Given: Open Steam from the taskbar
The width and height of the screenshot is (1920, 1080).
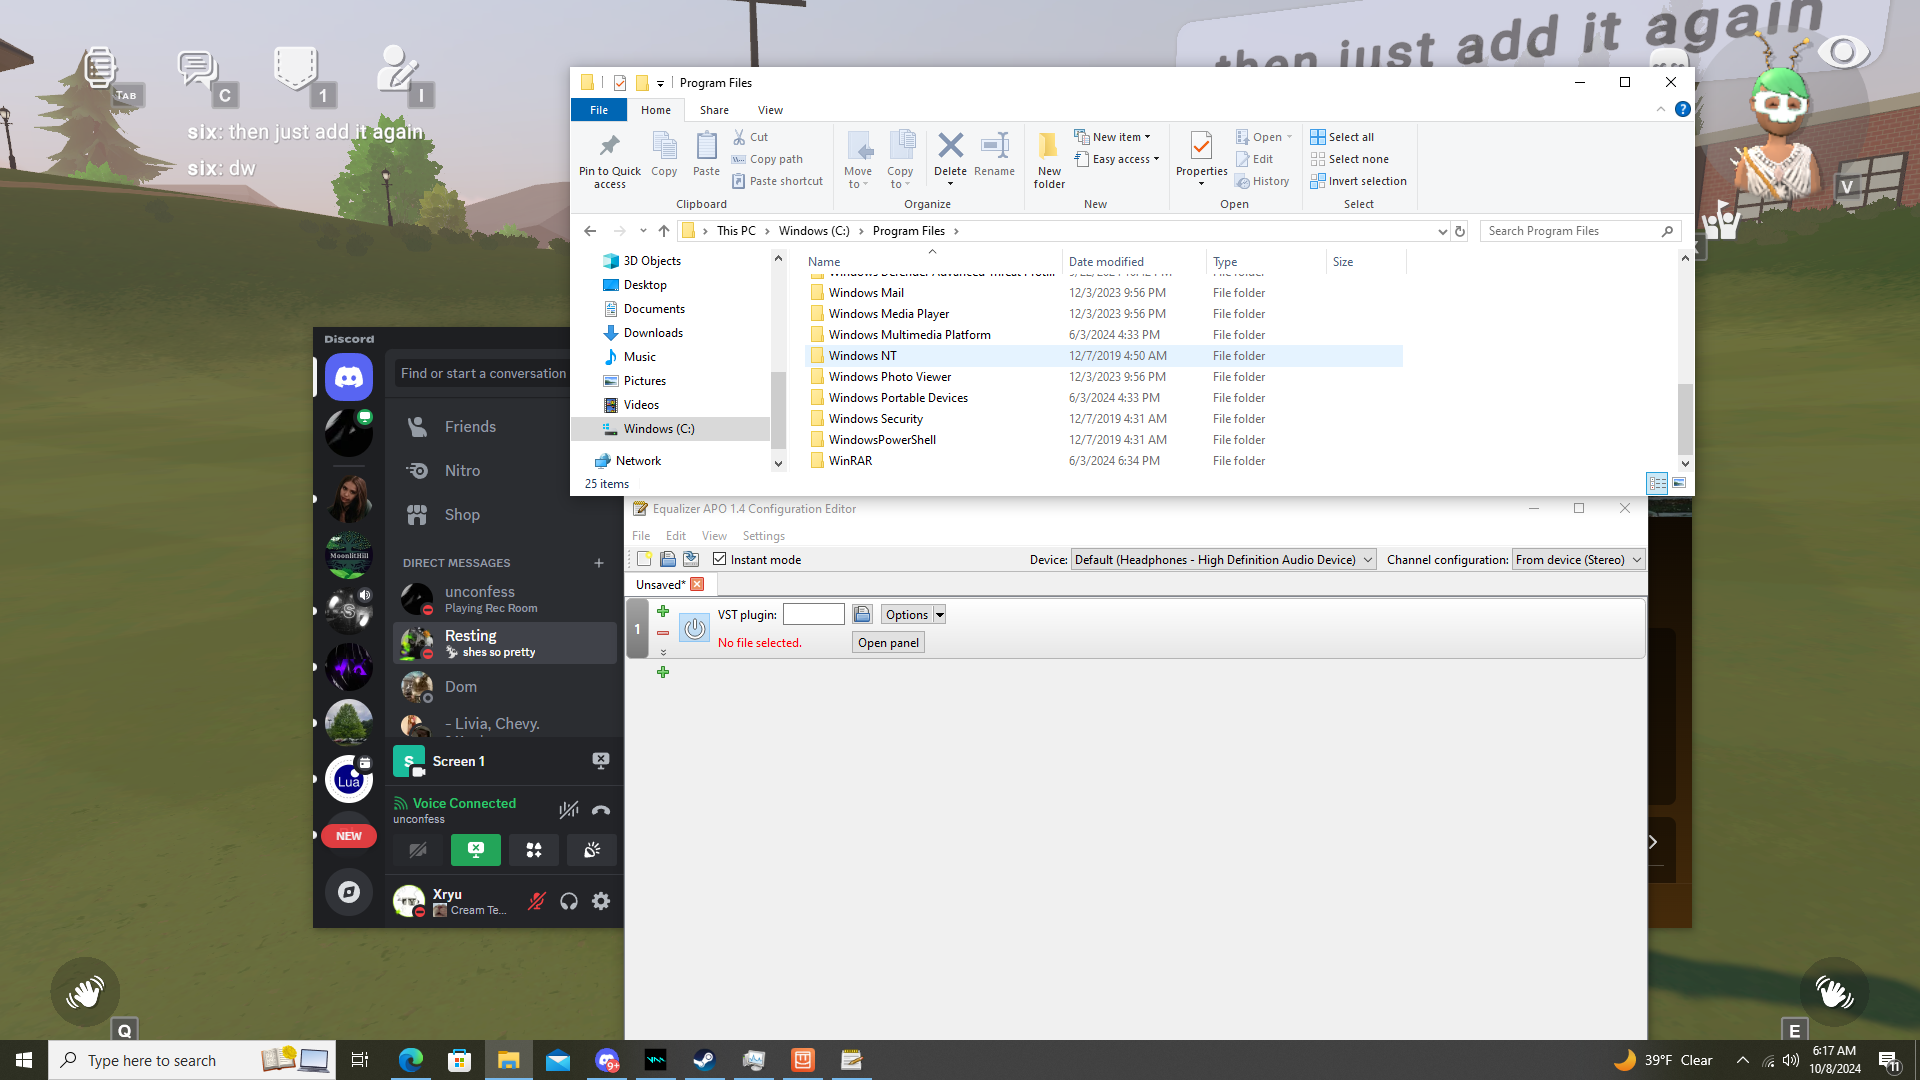Looking at the screenshot, I should (705, 1060).
